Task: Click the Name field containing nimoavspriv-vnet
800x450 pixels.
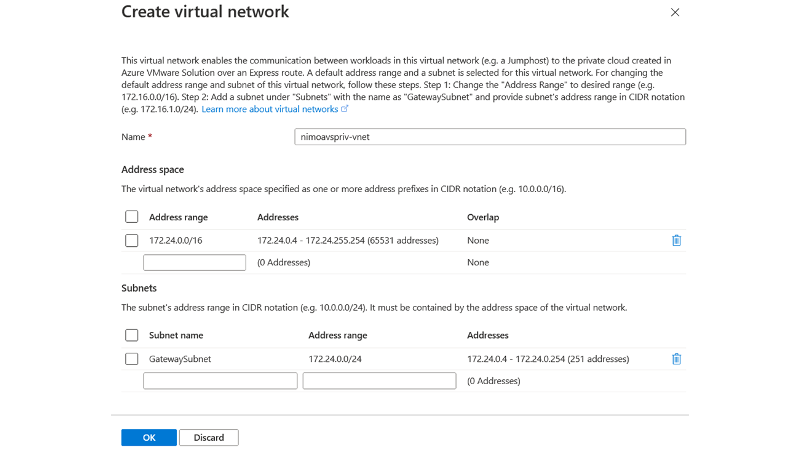Action: click(x=490, y=137)
